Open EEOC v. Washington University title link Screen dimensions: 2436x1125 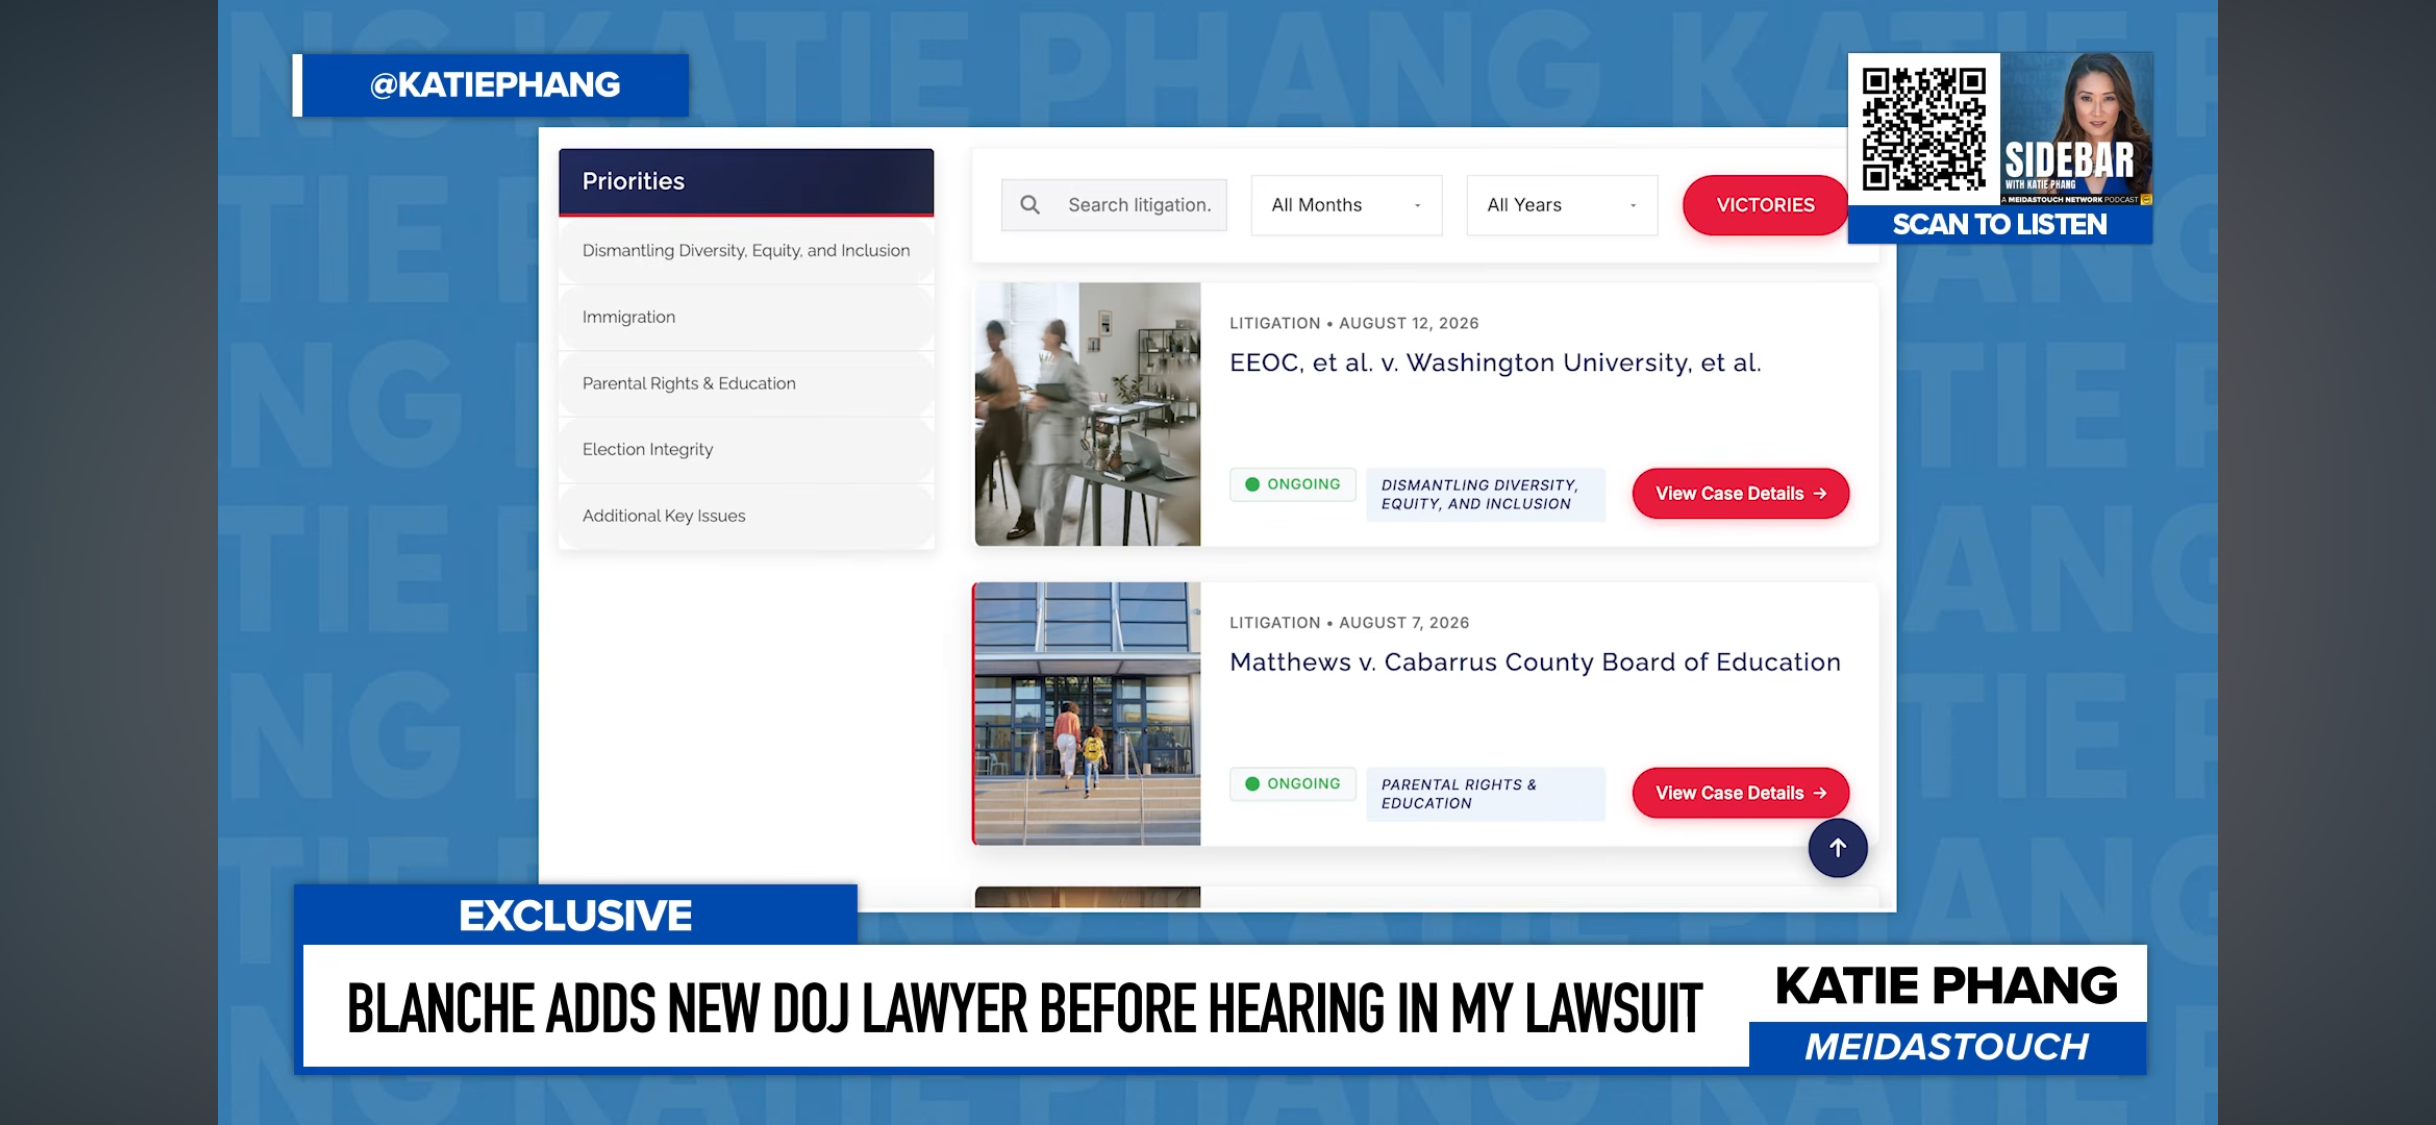coord(1495,363)
